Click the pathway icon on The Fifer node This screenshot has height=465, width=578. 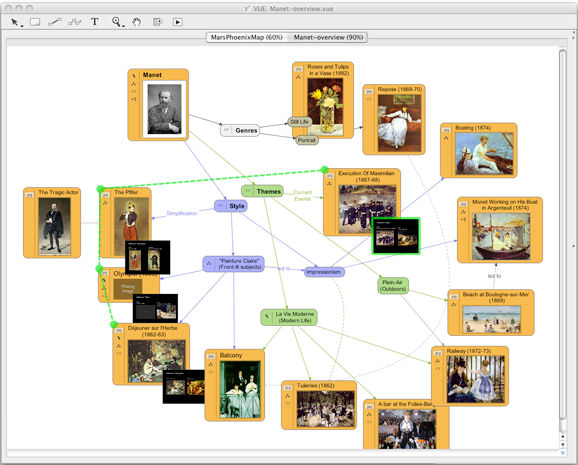point(105,203)
